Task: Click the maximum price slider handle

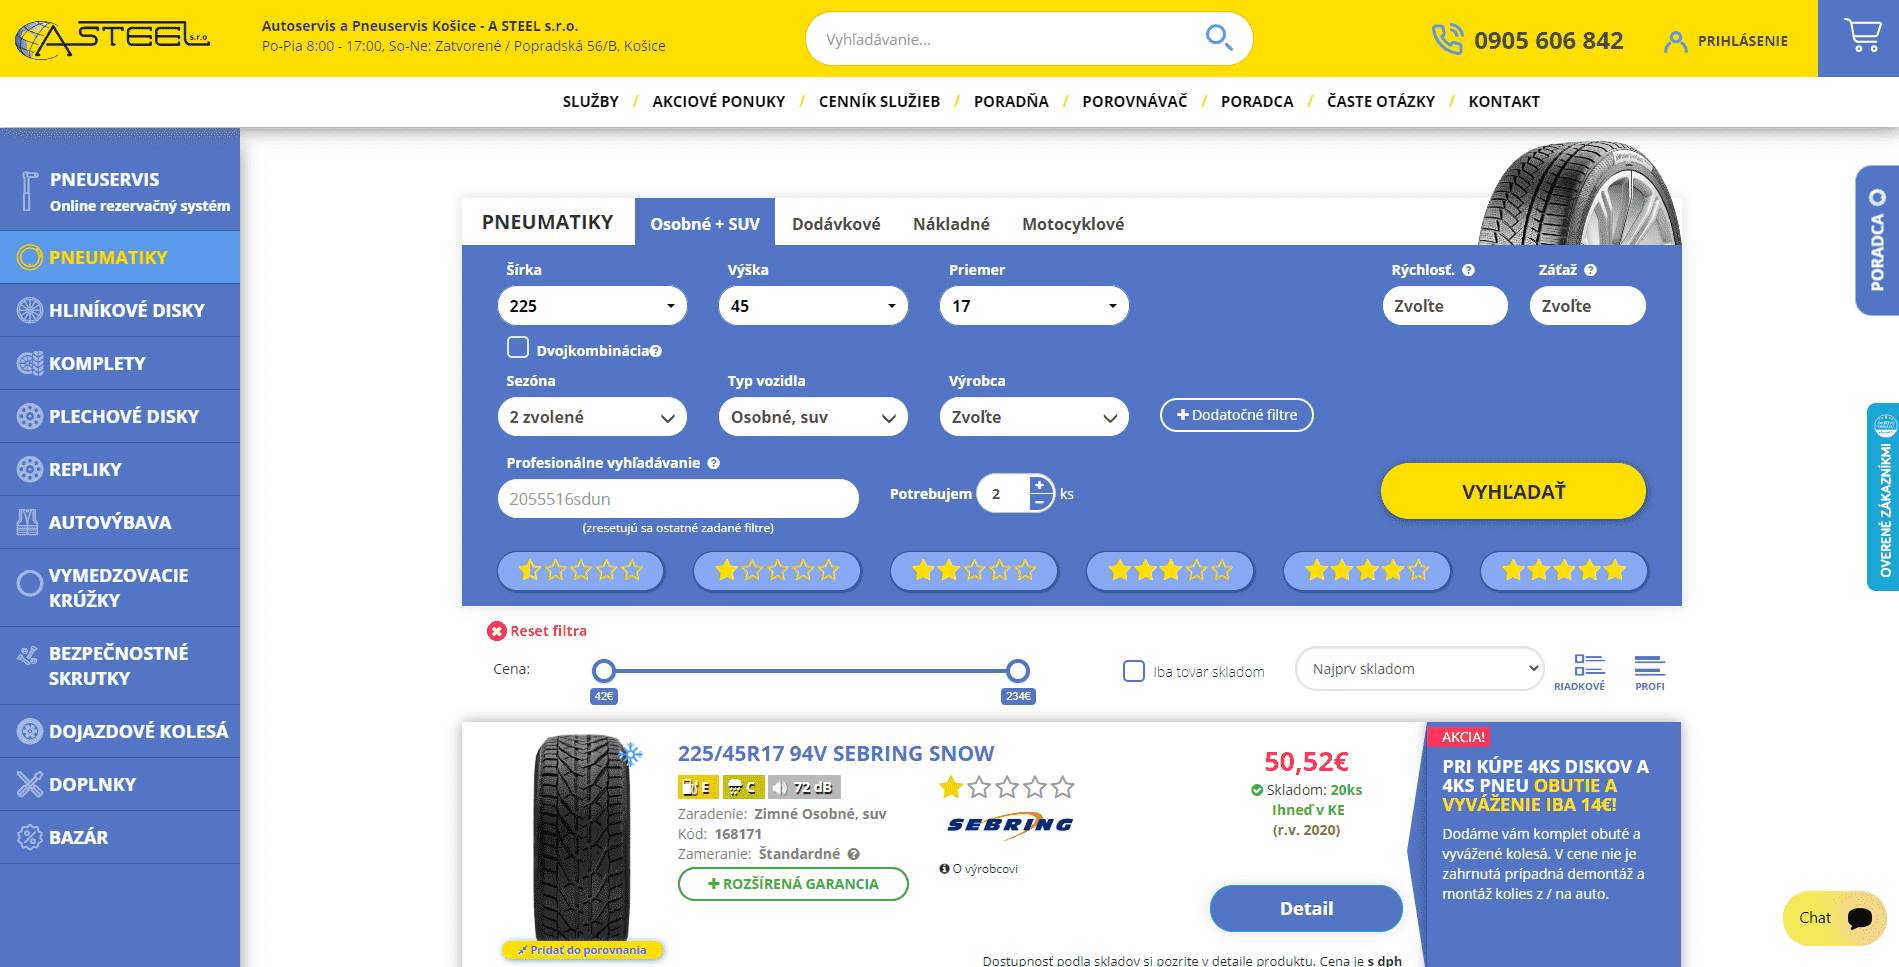Action: [1017, 670]
